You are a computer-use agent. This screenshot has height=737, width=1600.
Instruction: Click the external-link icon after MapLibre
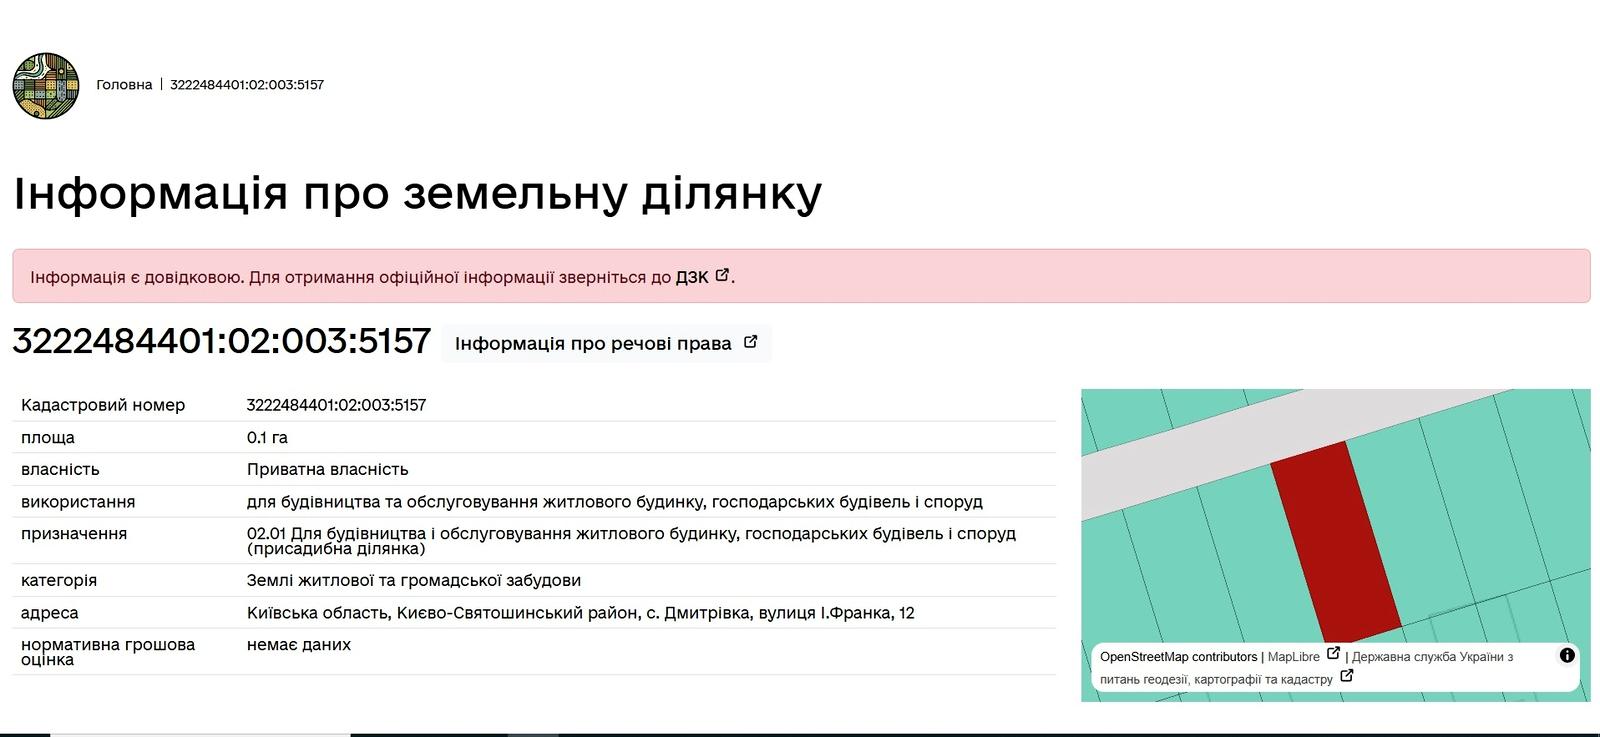(x=1333, y=654)
